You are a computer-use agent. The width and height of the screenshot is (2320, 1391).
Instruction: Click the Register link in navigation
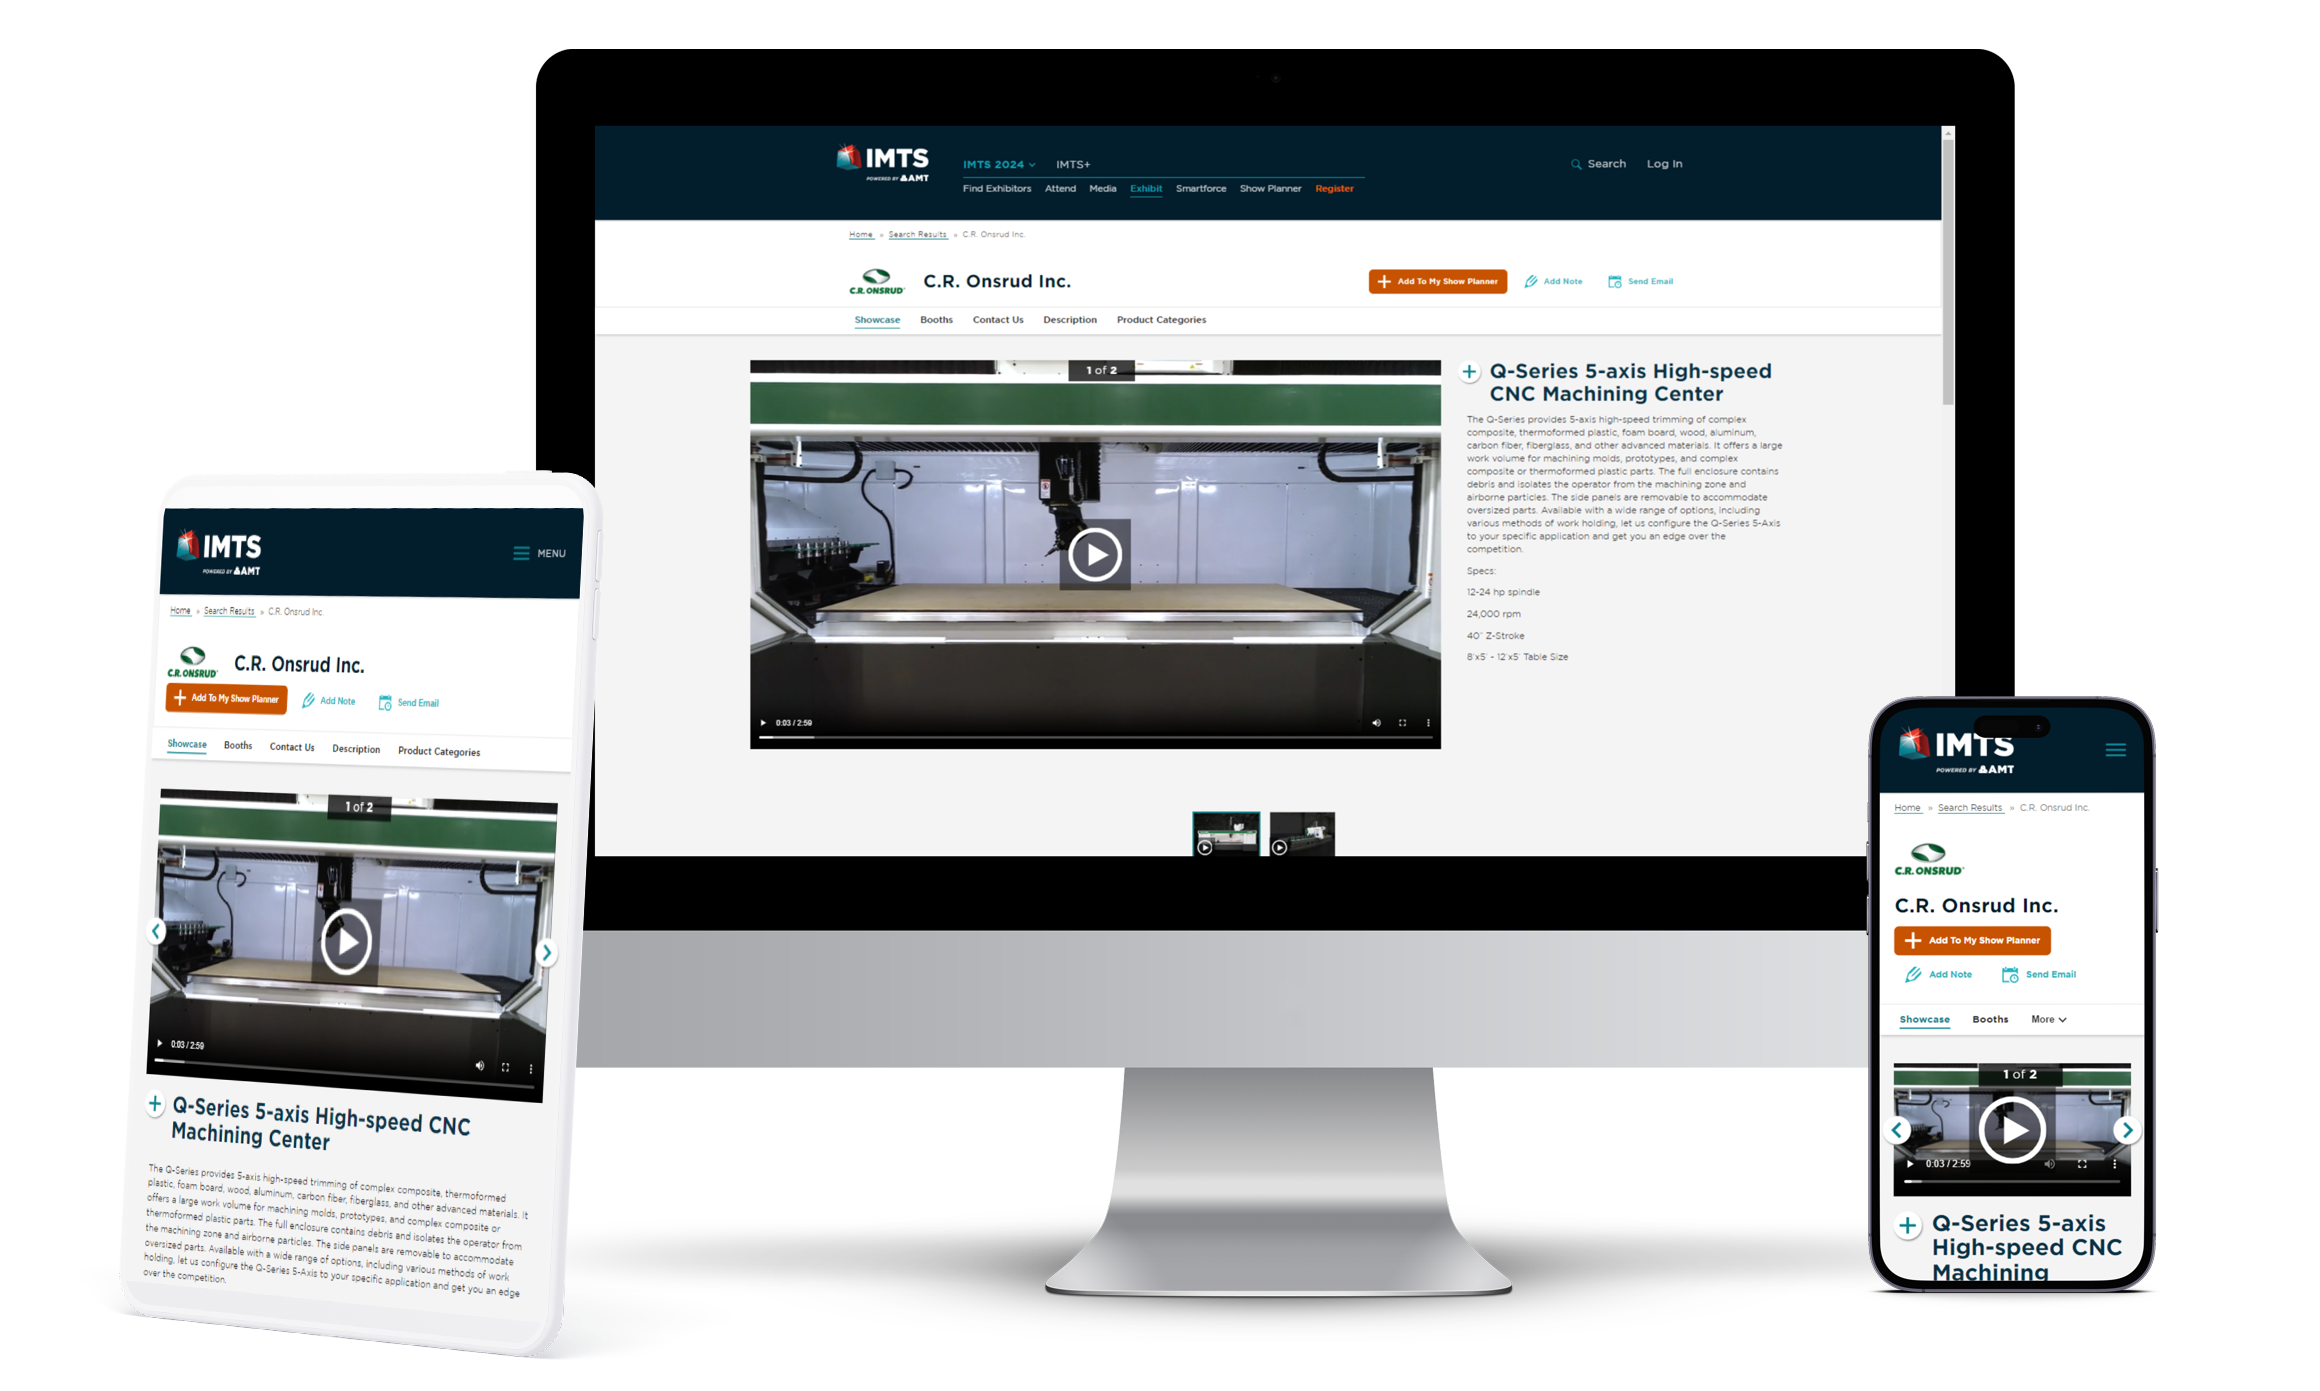[x=1335, y=187]
